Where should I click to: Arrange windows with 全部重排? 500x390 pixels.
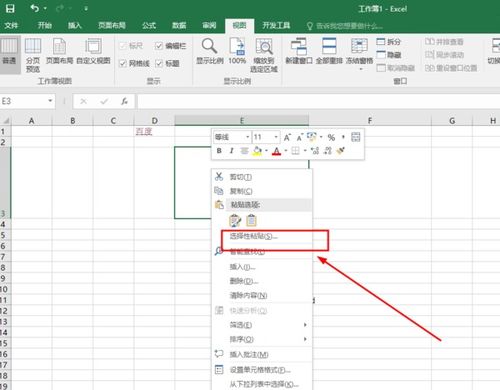pos(329,51)
